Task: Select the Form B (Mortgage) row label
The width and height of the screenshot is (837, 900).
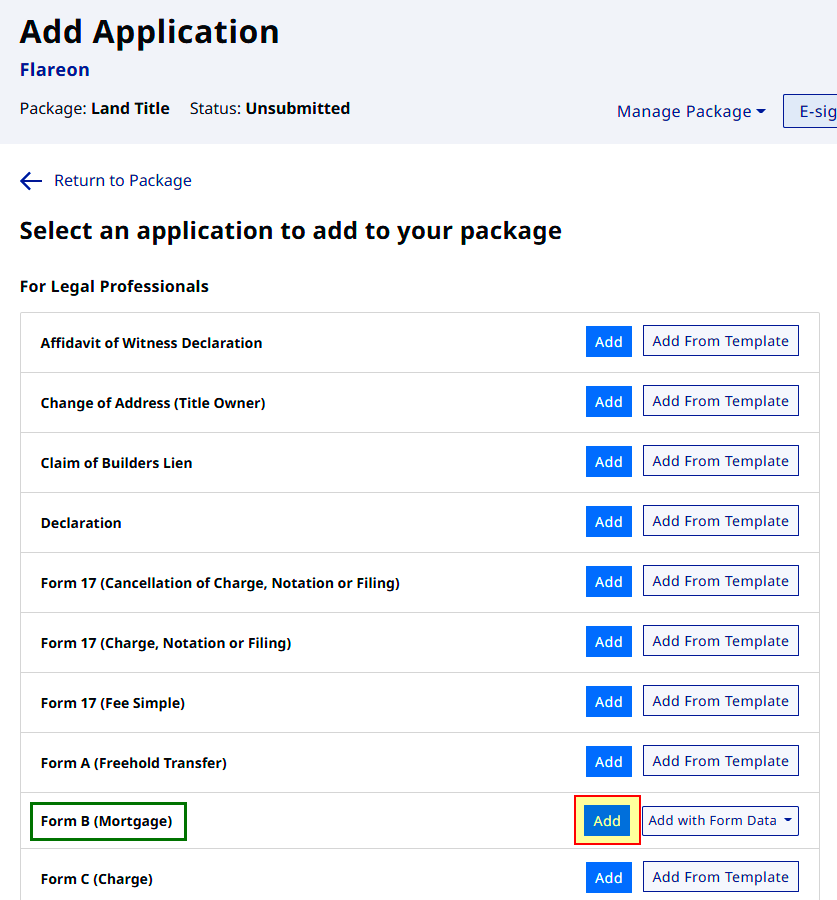Action: point(107,821)
